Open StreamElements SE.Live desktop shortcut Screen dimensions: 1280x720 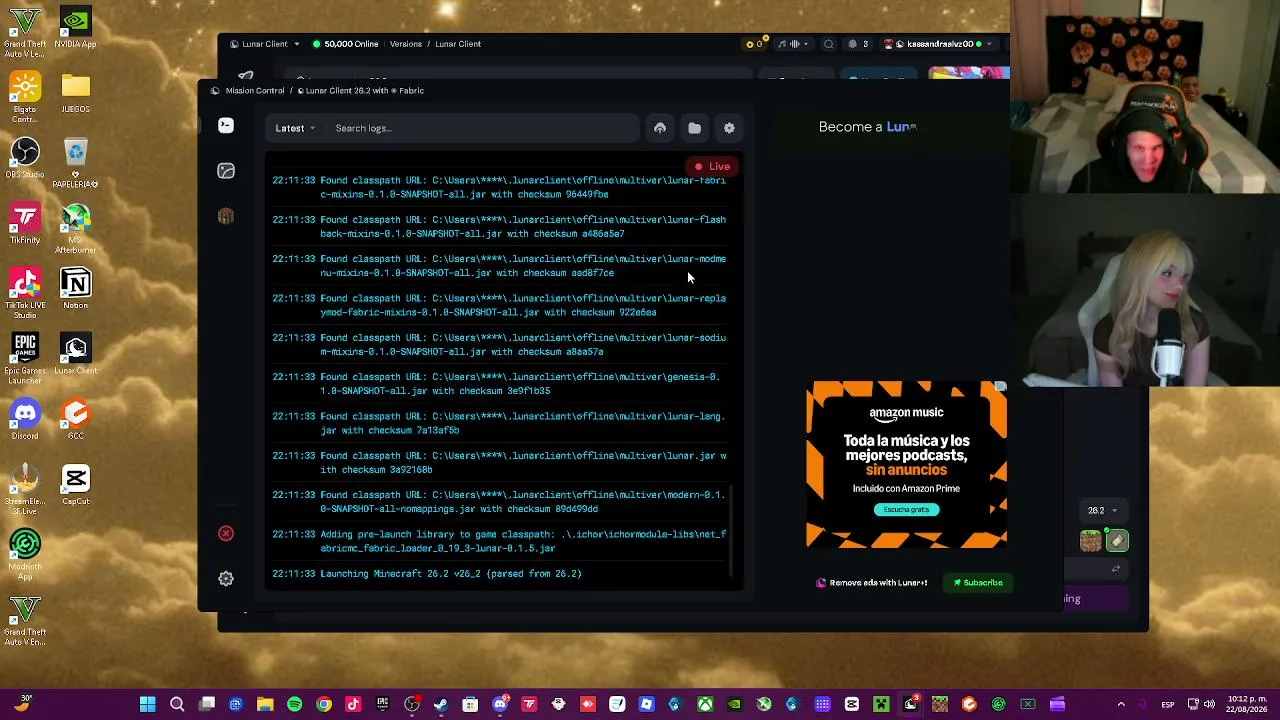25,489
